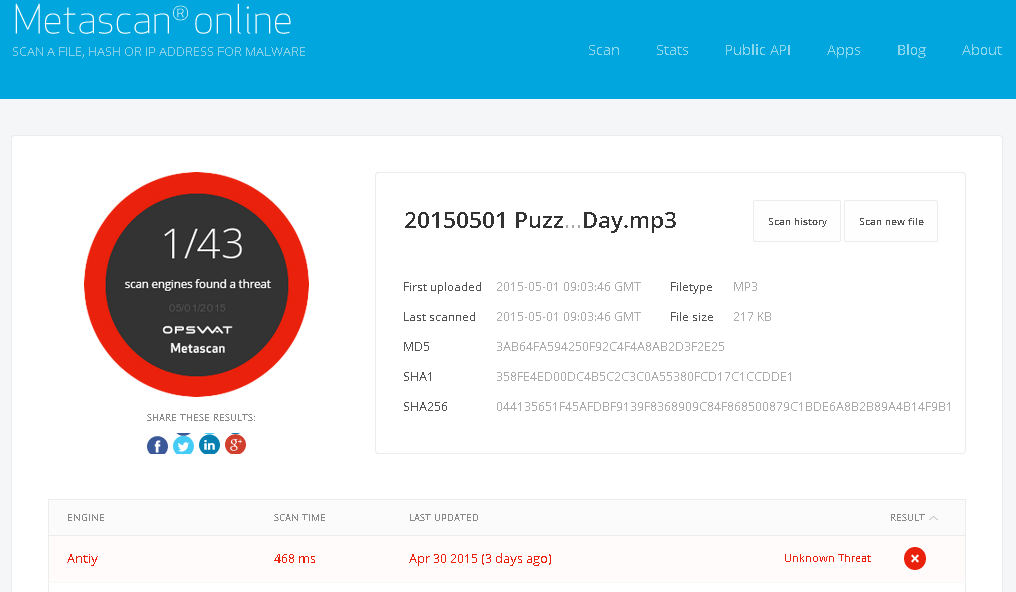Click the Scan history button
This screenshot has width=1016, height=592.
797,222
